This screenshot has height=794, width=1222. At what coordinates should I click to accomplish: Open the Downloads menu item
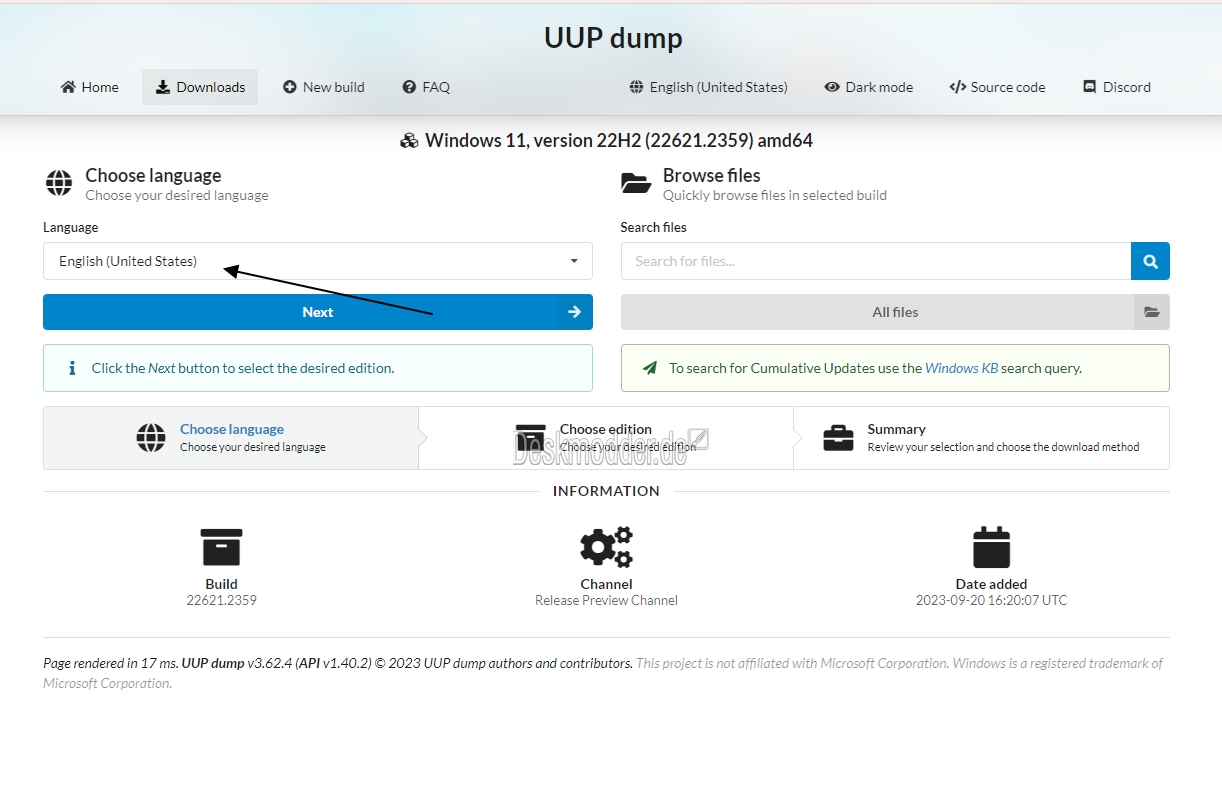click(200, 87)
